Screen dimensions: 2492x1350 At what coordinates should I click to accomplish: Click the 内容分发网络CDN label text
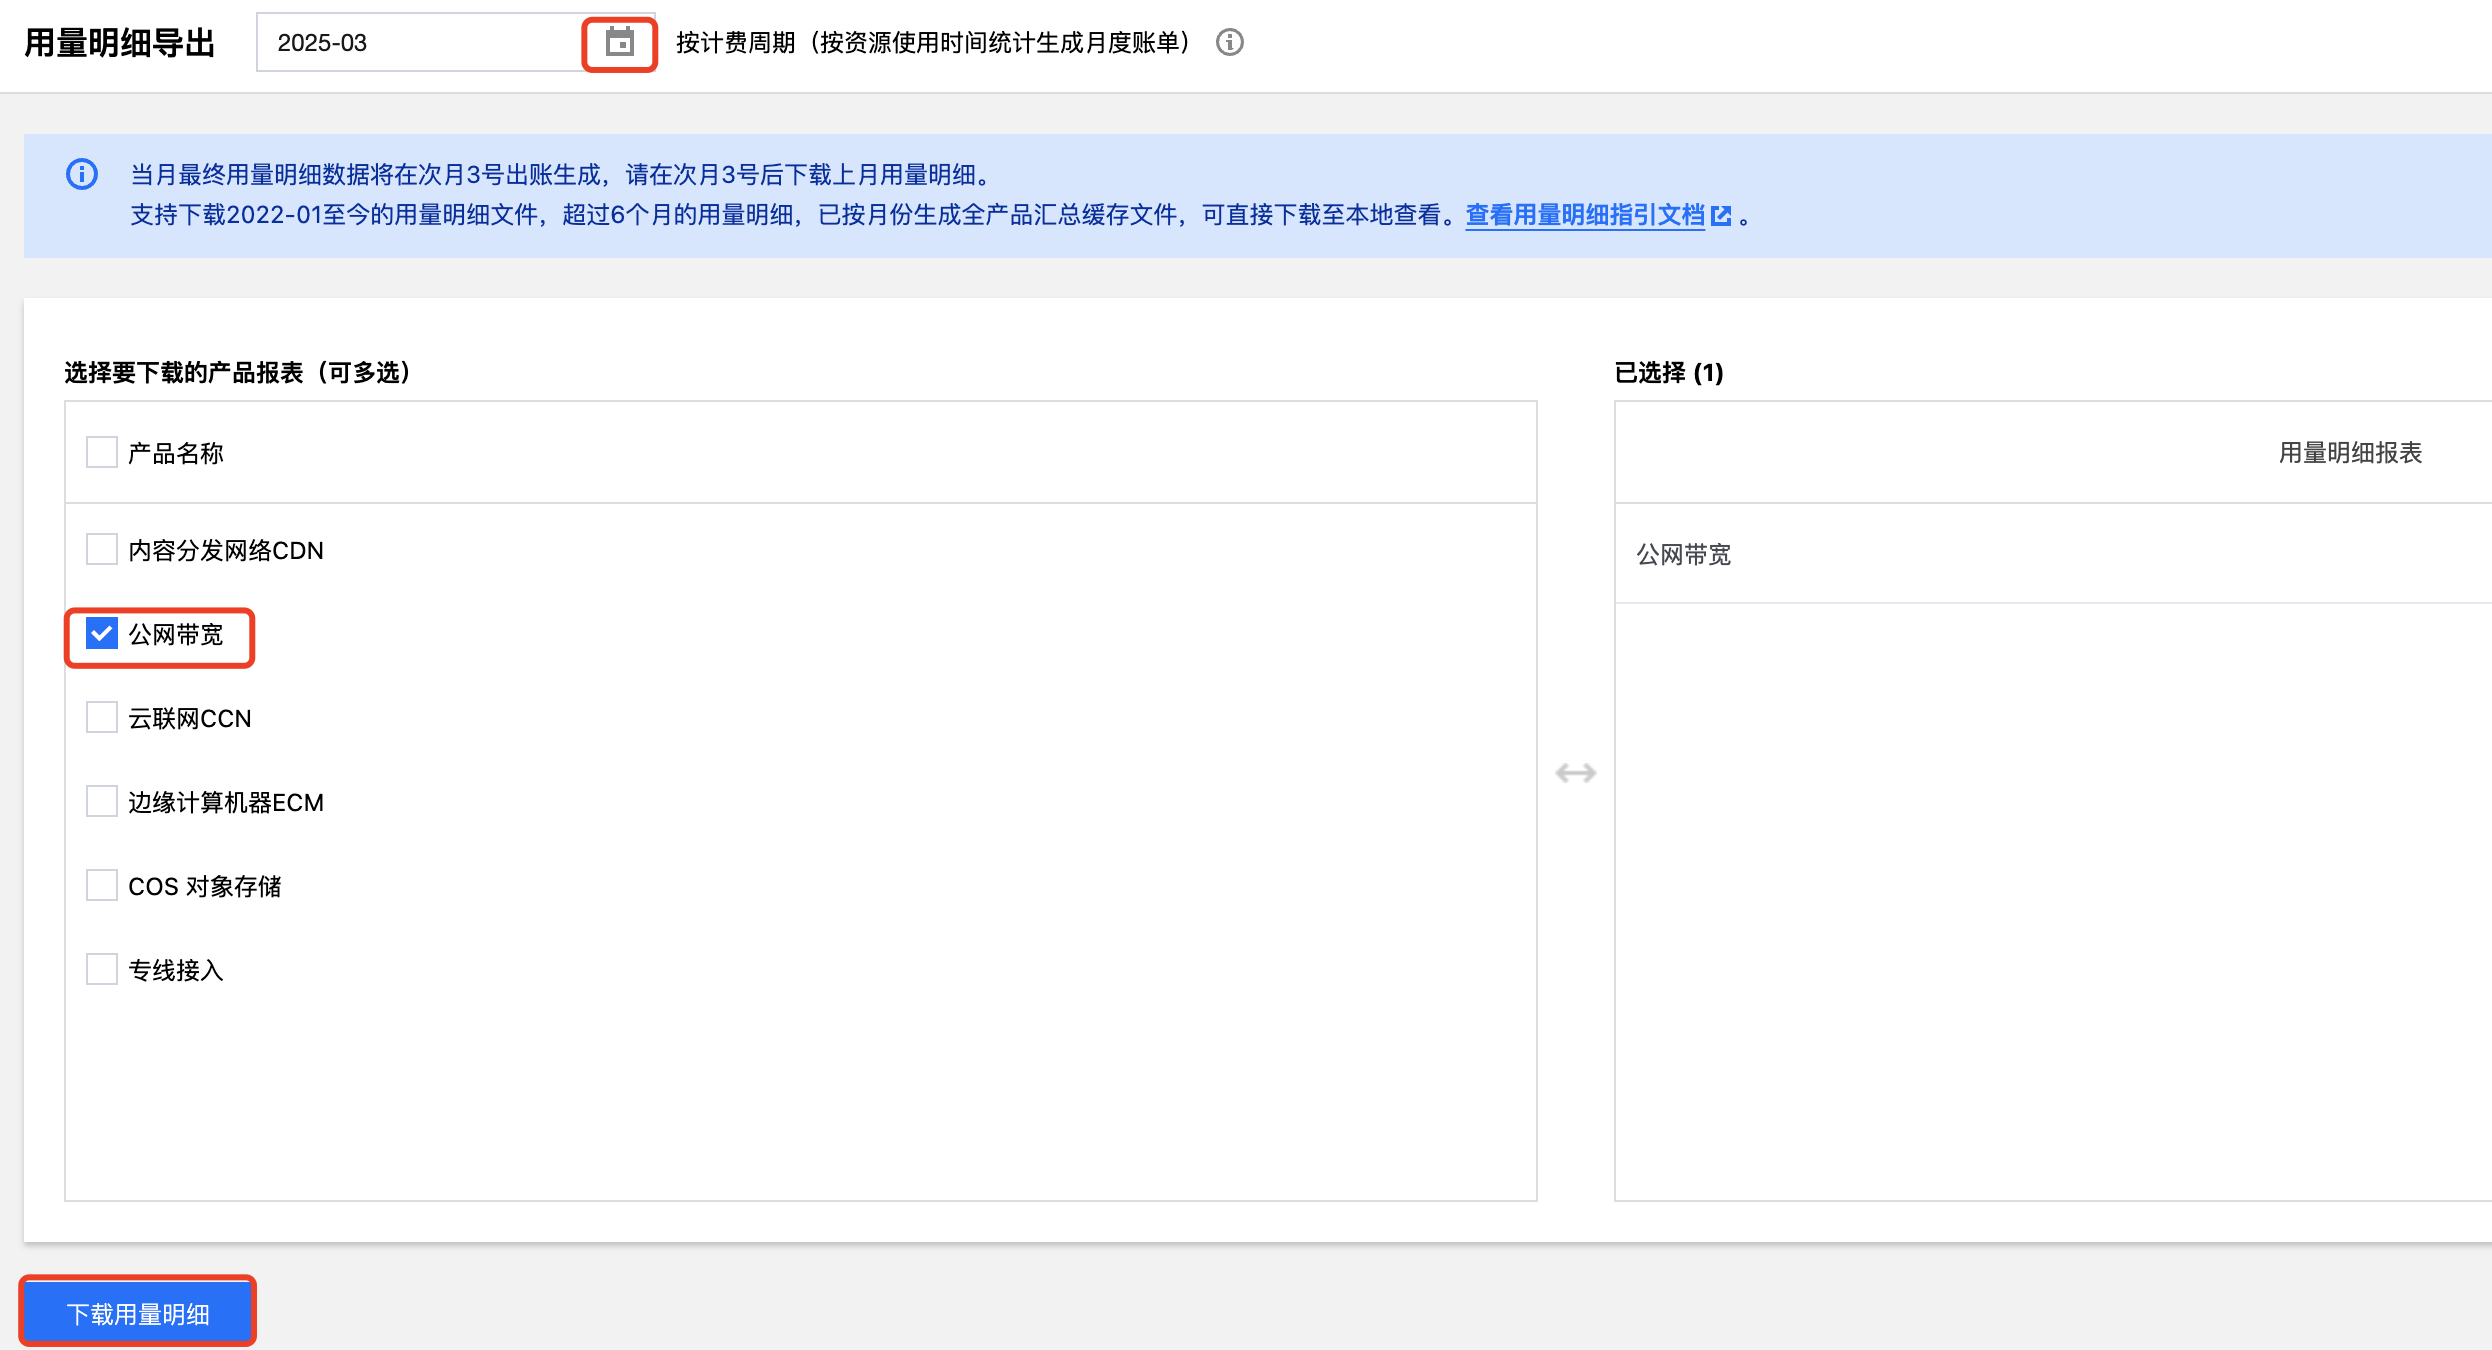tap(226, 551)
